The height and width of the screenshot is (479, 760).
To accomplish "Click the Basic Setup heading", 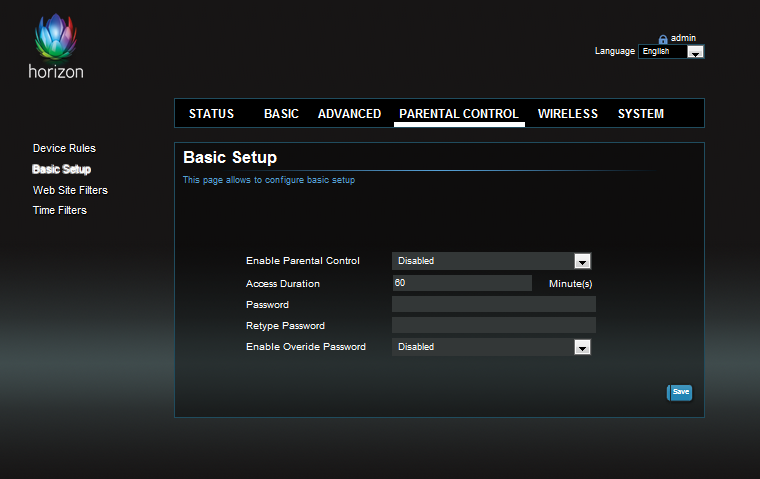I will click(x=230, y=158).
